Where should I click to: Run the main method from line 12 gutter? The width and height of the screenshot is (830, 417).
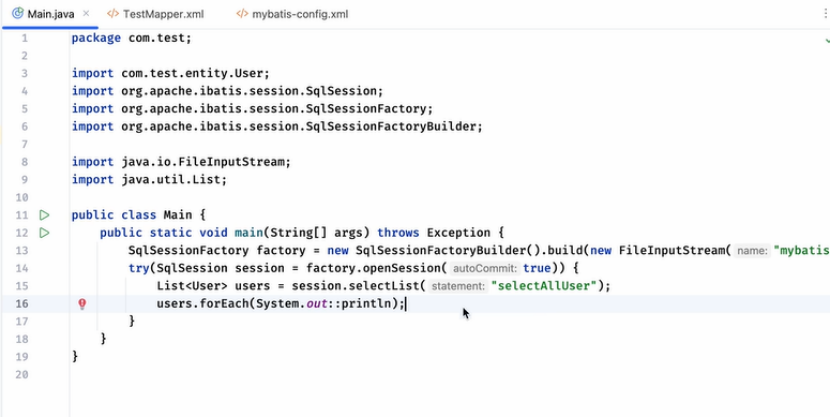tap(44, 232)
